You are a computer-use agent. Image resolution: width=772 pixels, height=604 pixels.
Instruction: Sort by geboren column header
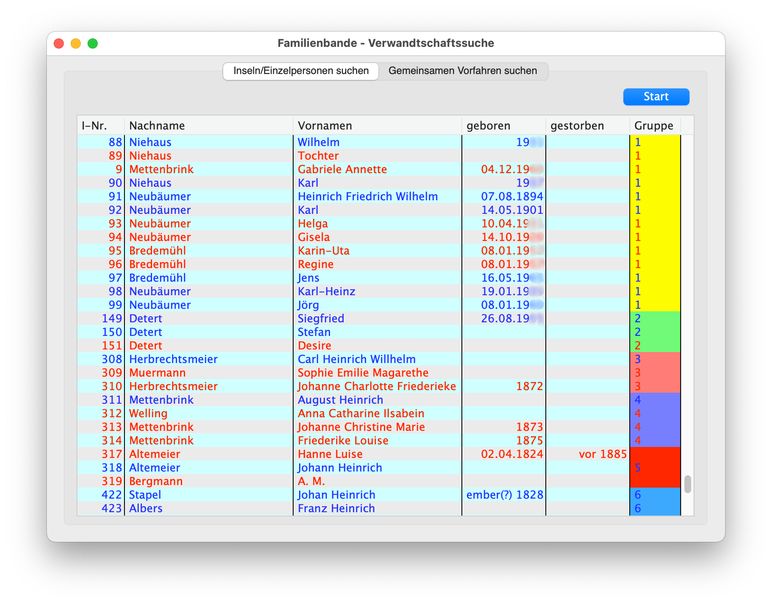[x=502, y=126]
